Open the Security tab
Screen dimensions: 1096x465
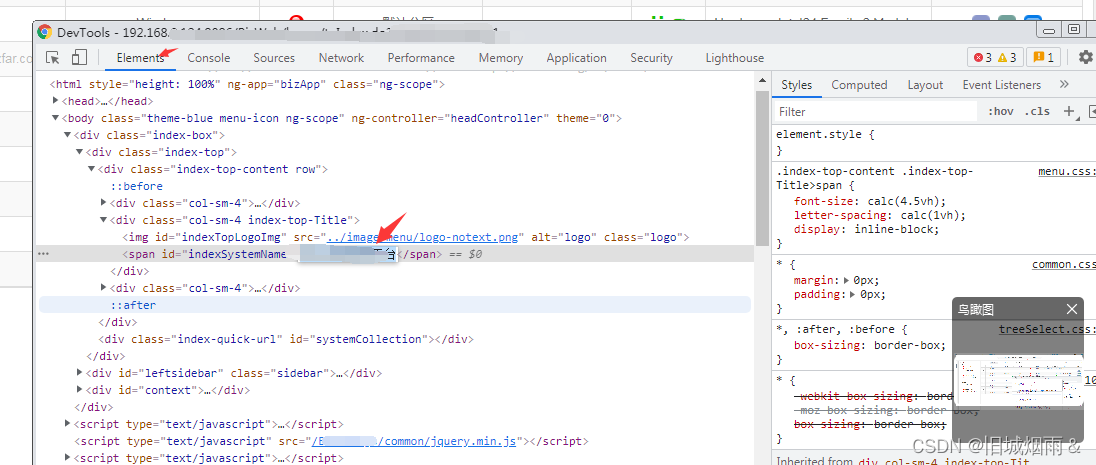point(651,58)
